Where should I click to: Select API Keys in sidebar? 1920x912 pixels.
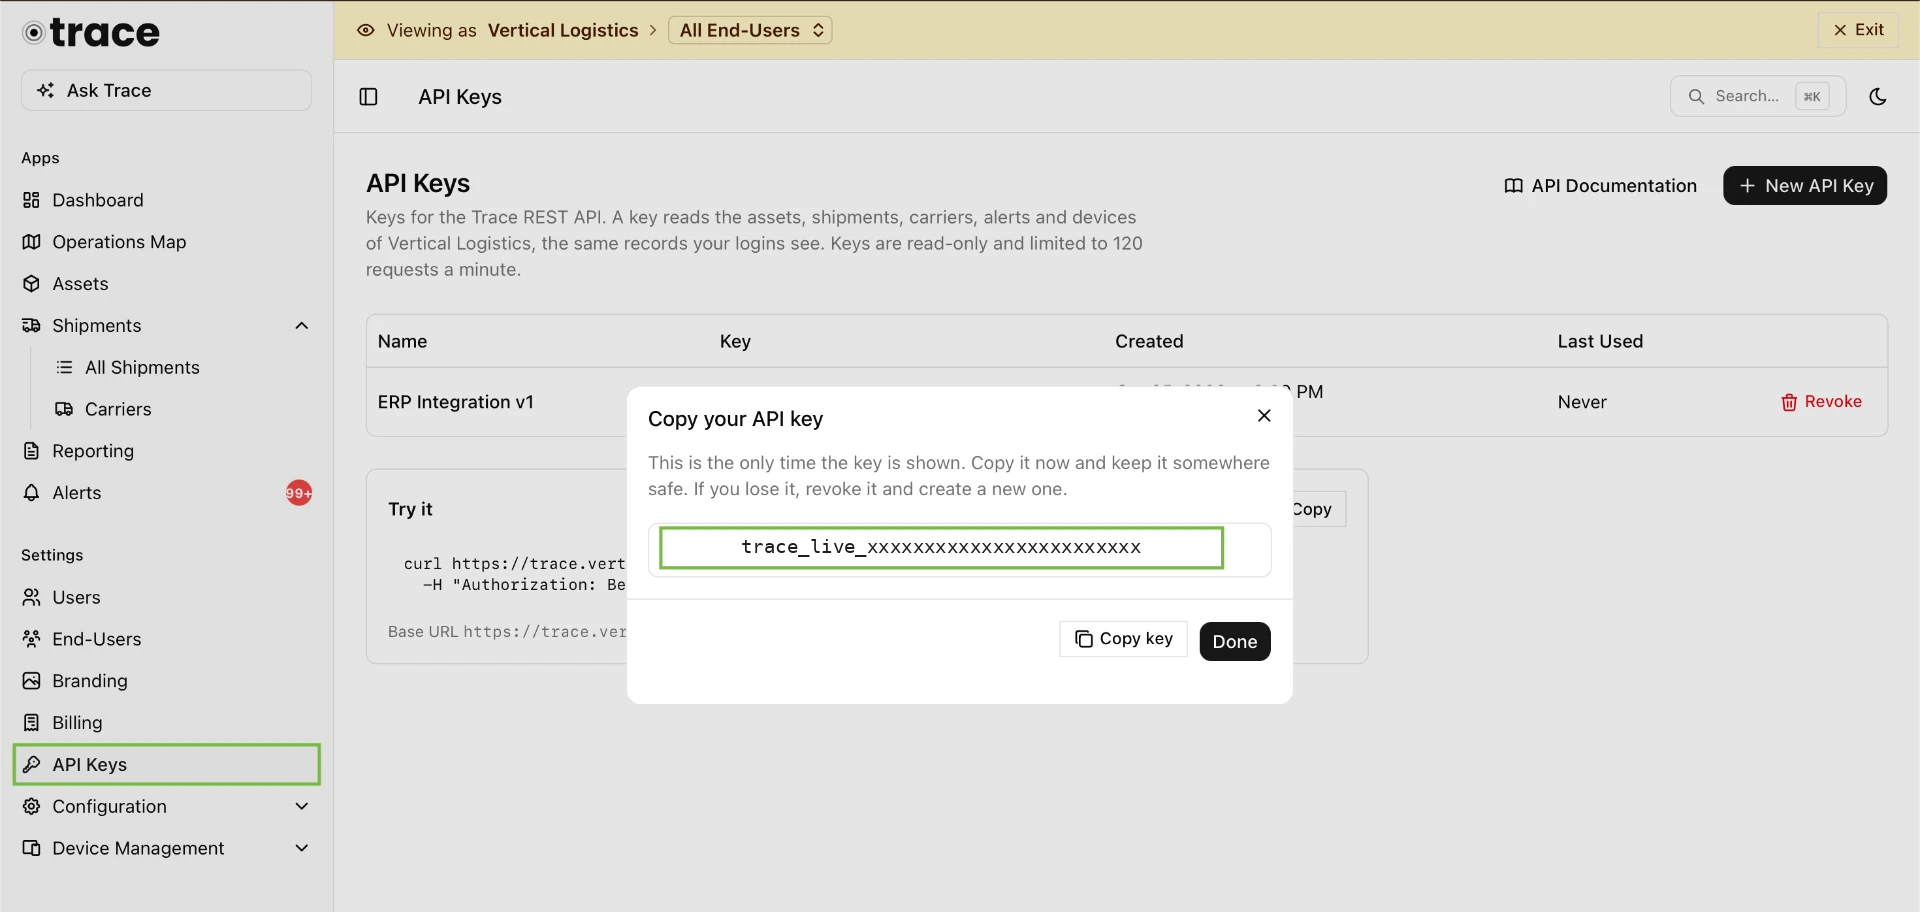(x=166, y=765)
